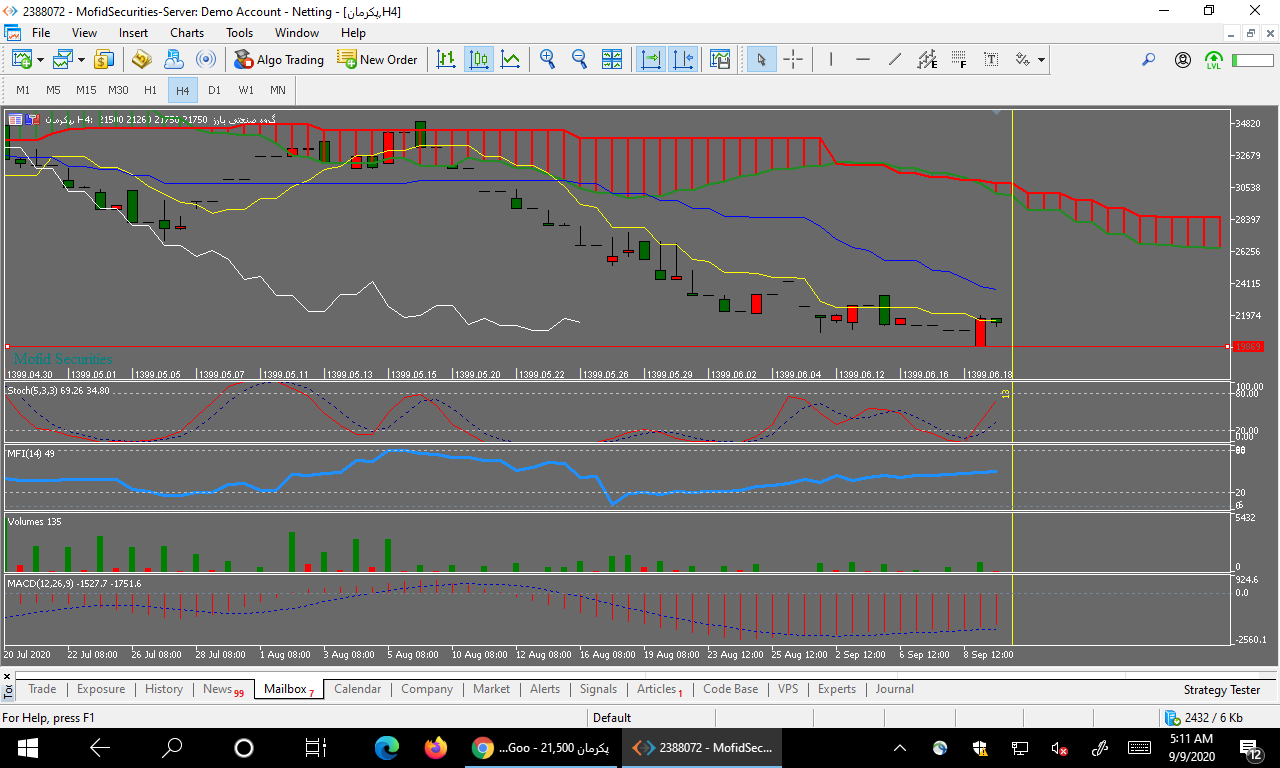The height and width of the screenshot is (768, 1280).
Task: Click the green LVL icon
Action: coord(1214,60)
